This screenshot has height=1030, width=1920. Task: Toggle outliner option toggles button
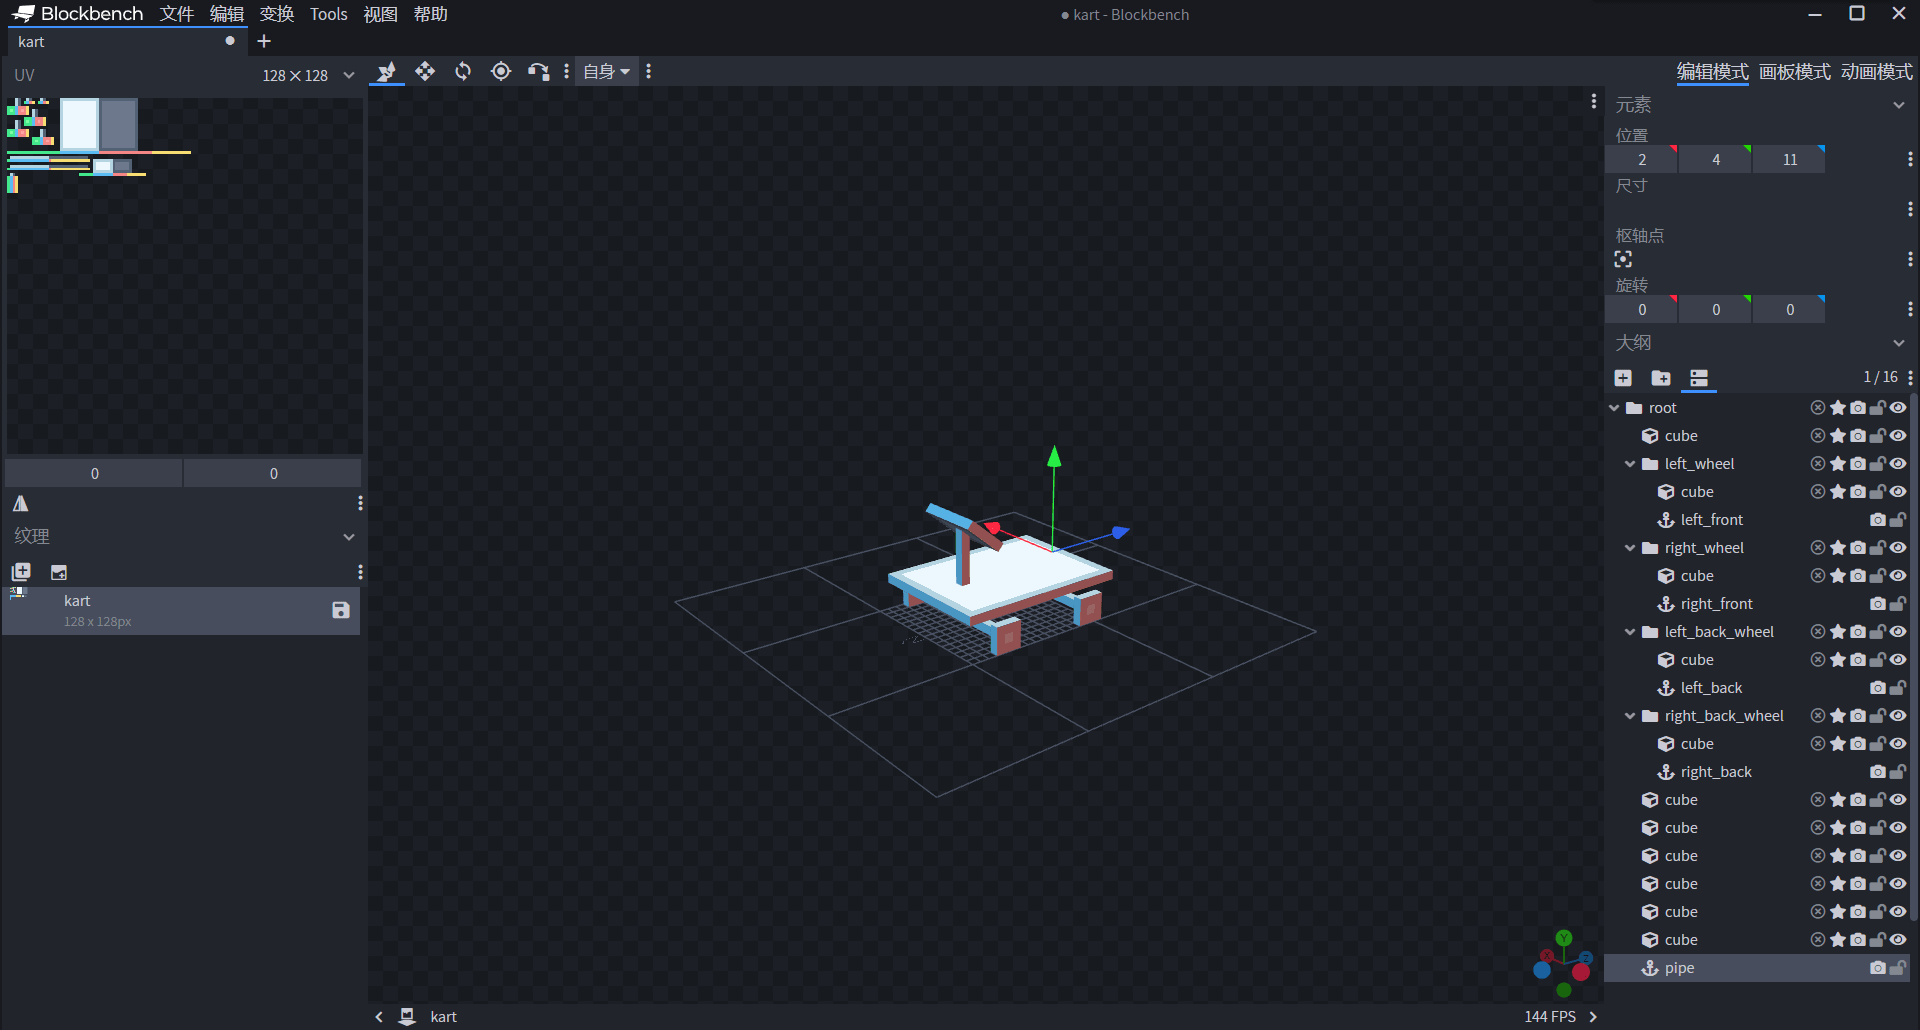(x=1699, y=377)
